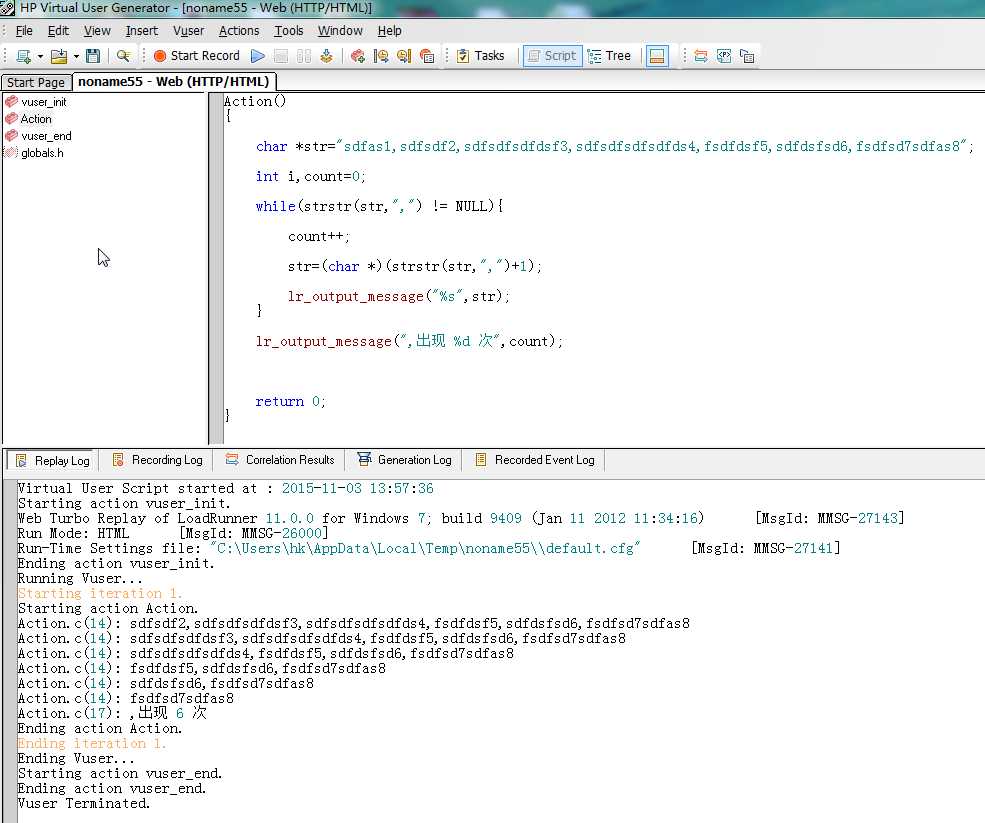Switch to Script view
The image size is (985, 823).
(x=550, y=56)
